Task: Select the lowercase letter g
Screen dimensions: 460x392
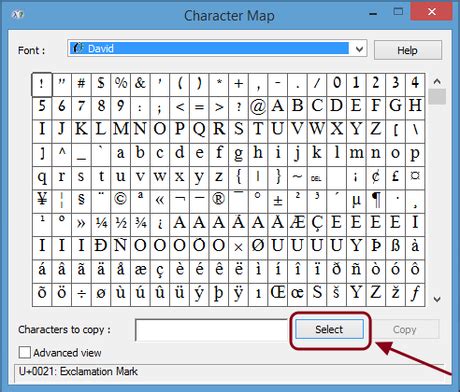Action: point(238,155)
